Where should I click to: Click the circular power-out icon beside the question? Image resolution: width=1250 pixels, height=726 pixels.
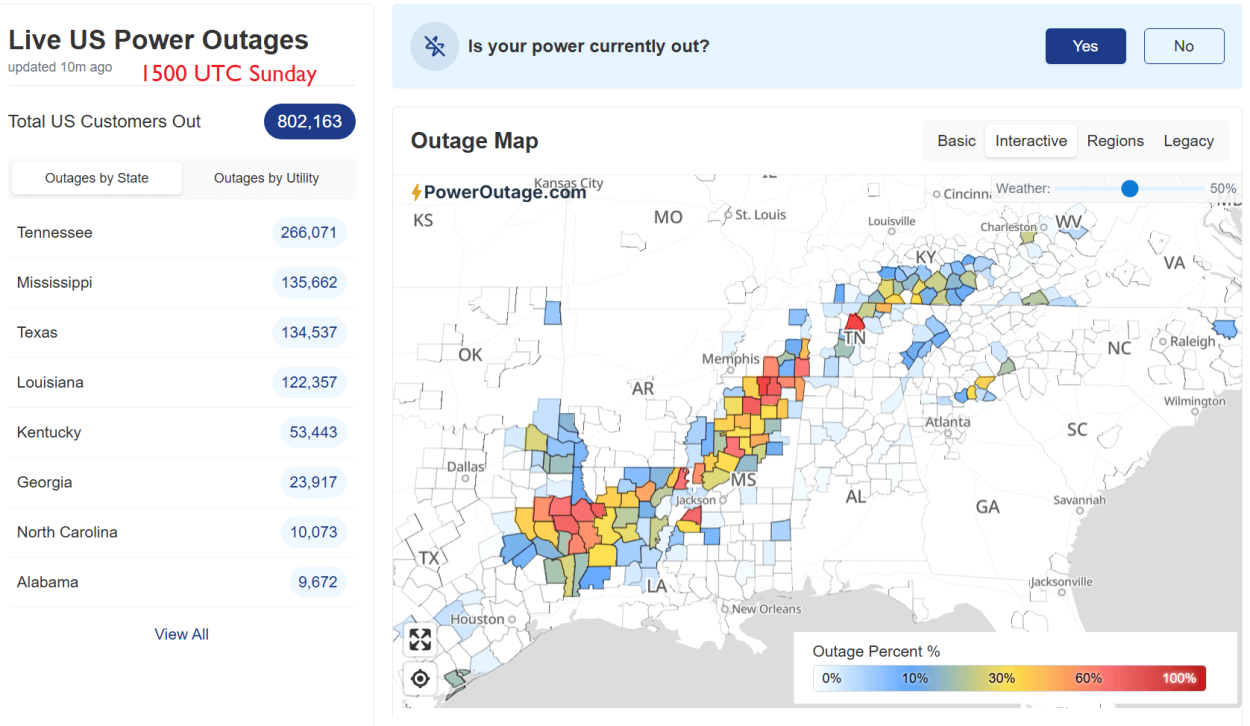tap(434, 46)
